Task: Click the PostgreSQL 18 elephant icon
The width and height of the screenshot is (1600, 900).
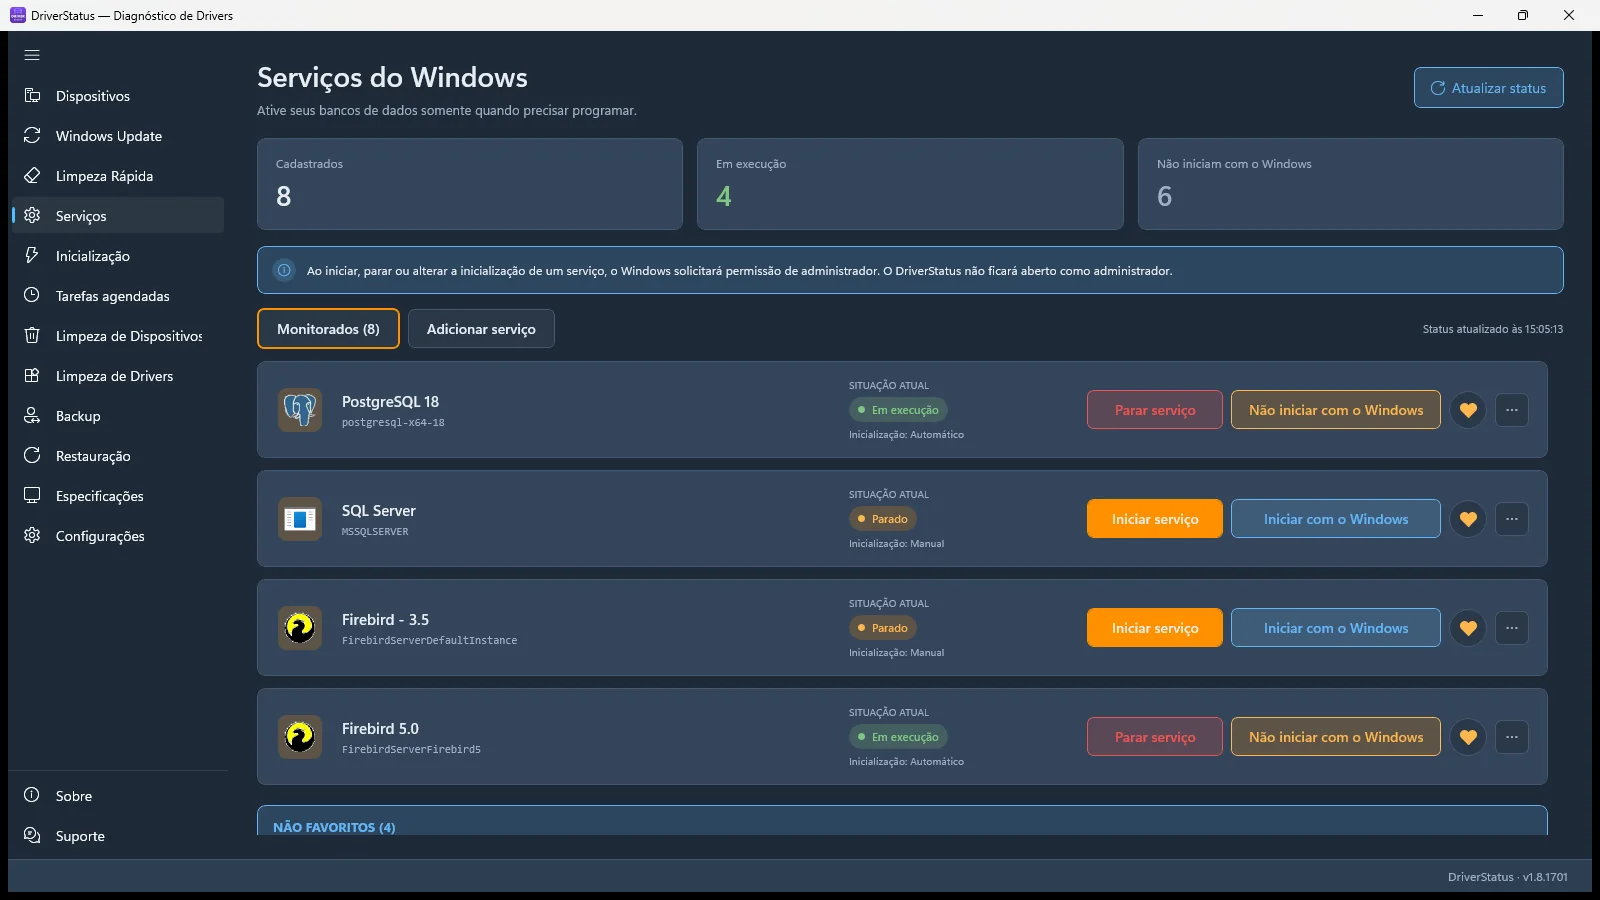Action: [x=300, y=410]
